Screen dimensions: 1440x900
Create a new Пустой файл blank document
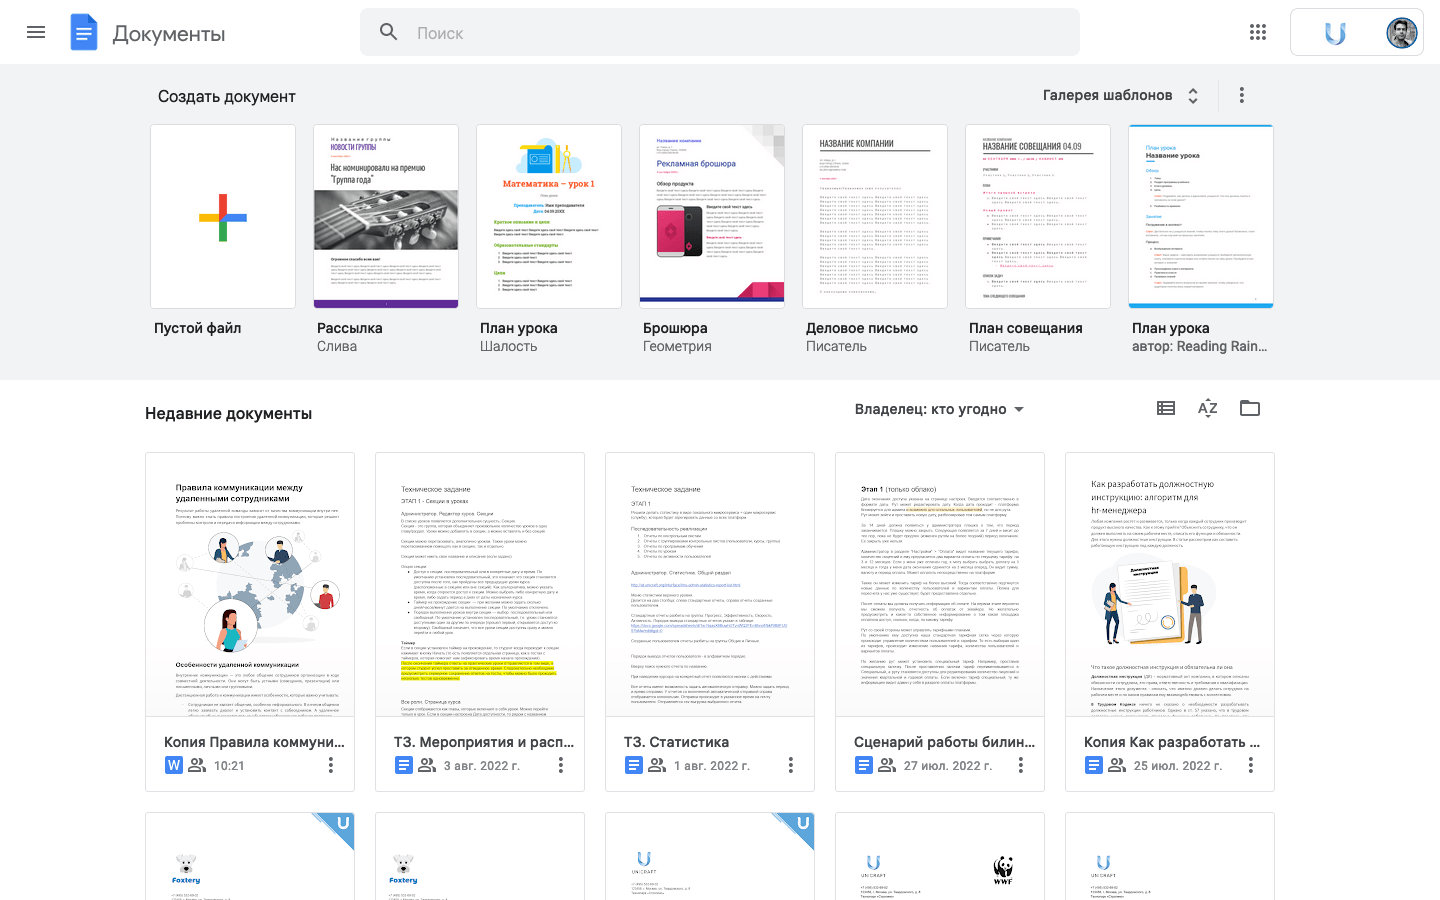pos(223,217)
